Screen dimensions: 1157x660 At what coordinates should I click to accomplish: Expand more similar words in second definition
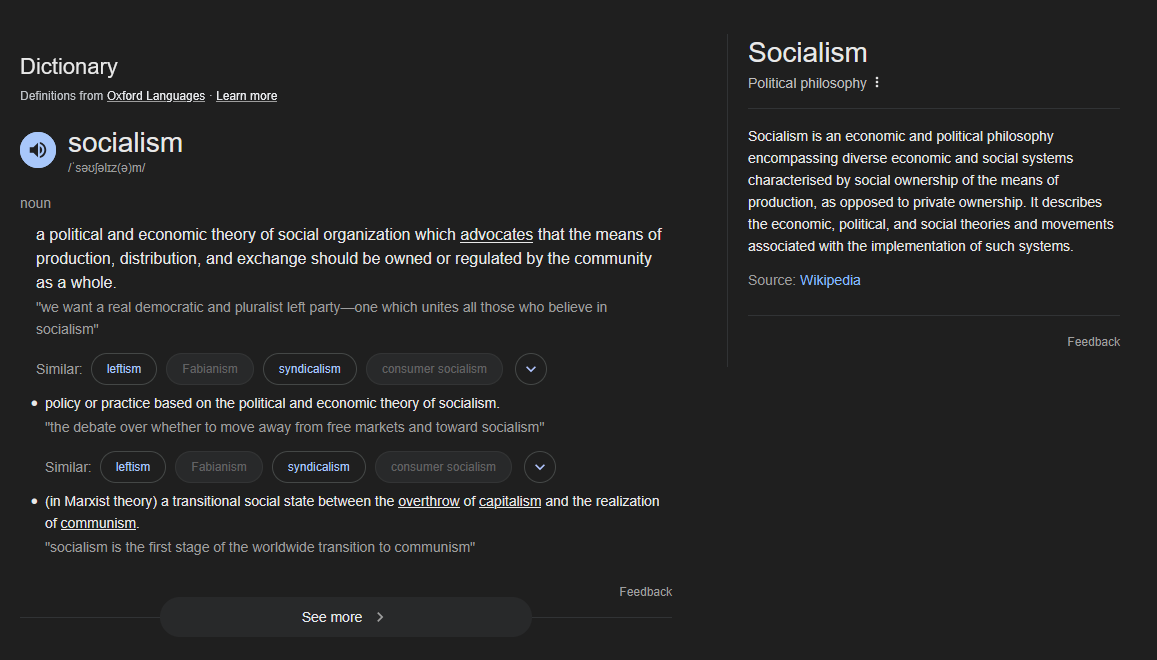pyautogui.click(x=539, y=467)
